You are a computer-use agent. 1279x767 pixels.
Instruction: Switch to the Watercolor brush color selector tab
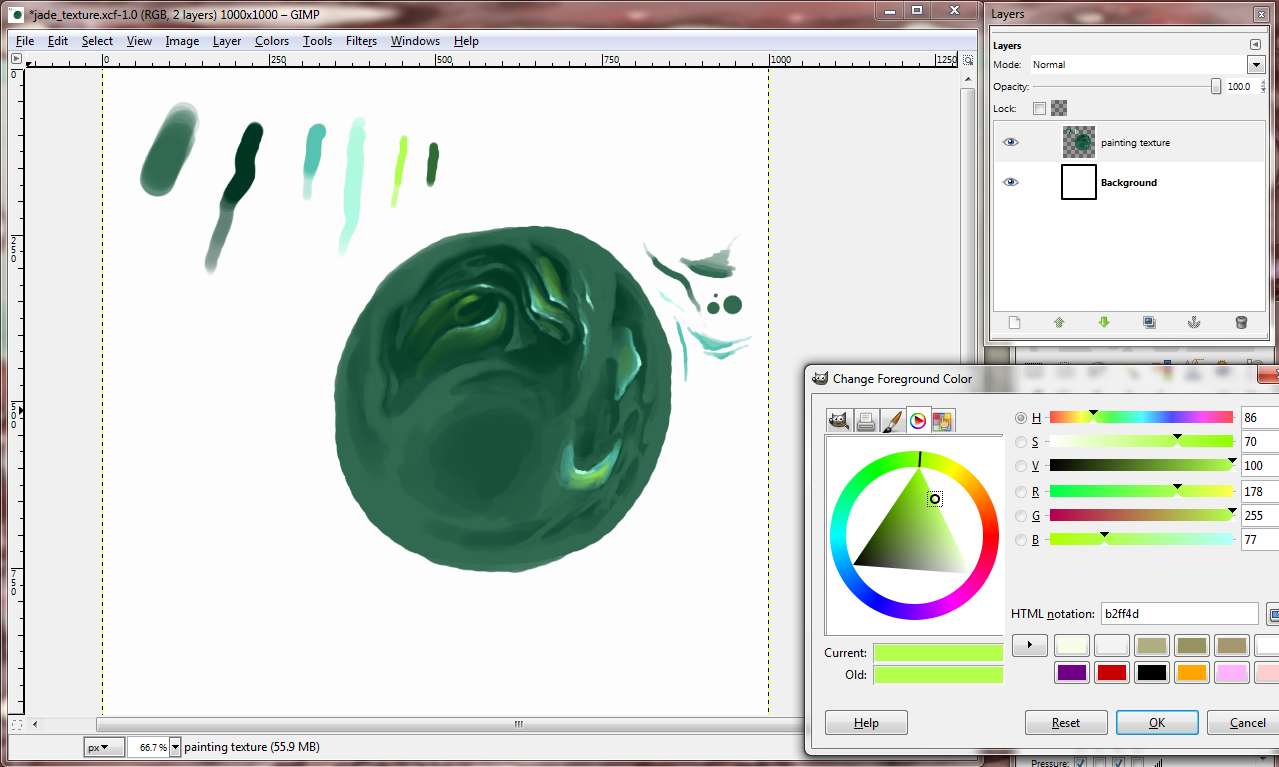tap(892, 421)
